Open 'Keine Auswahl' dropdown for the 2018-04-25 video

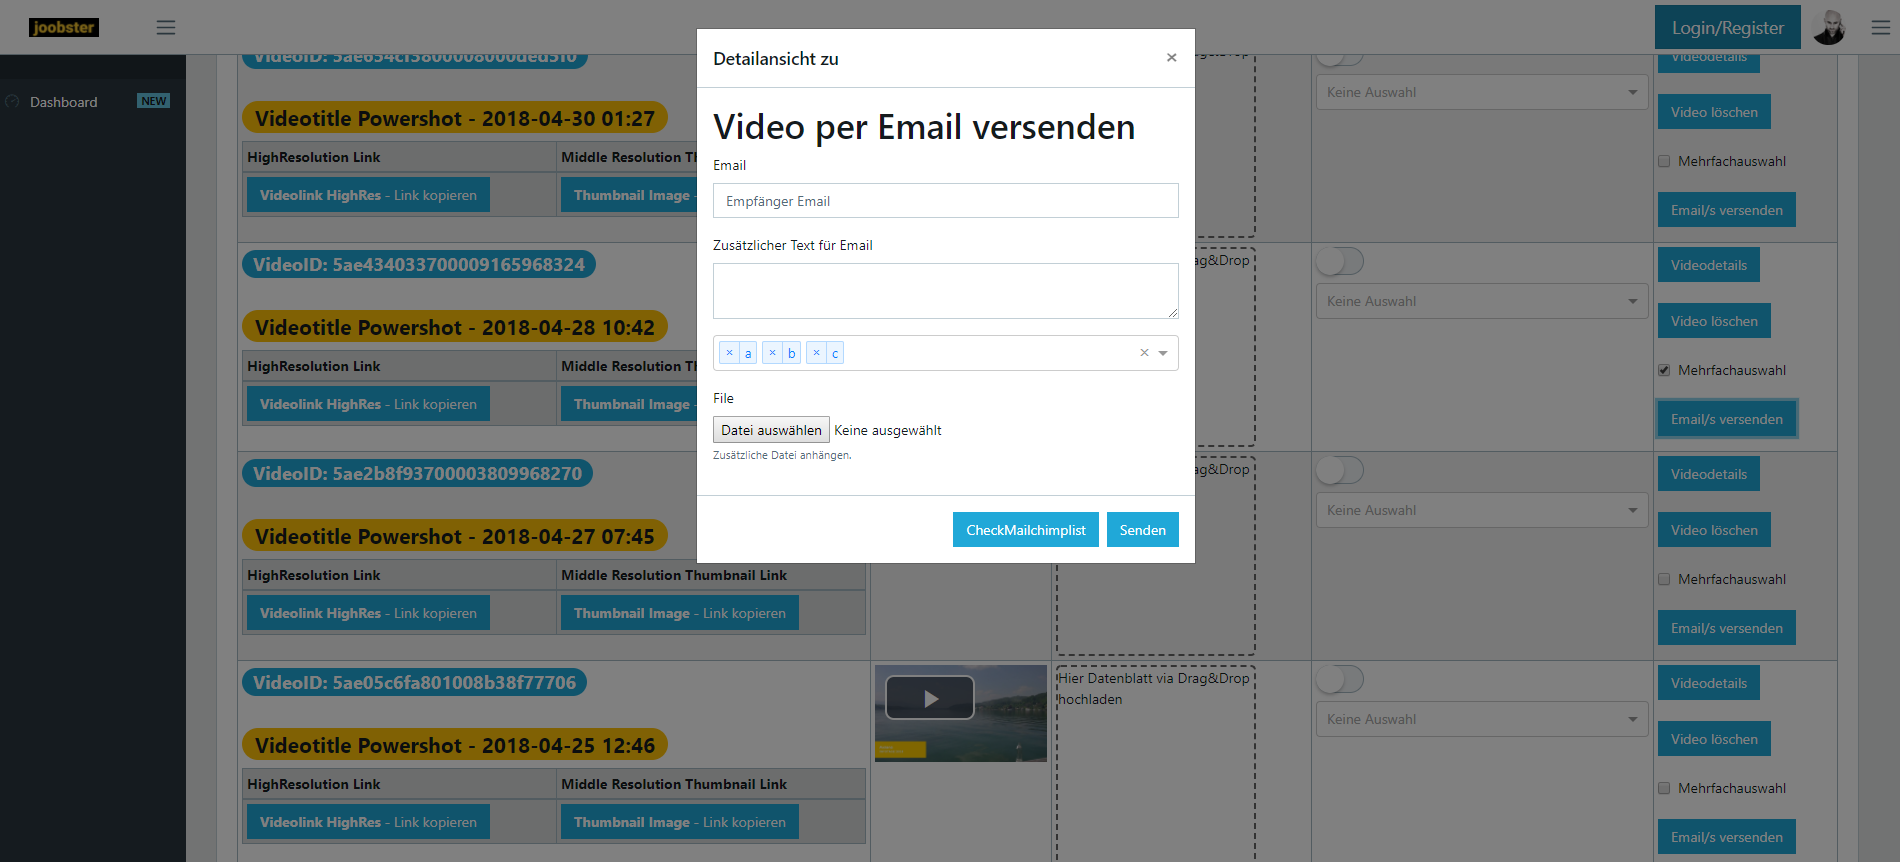pos(1481,719)
